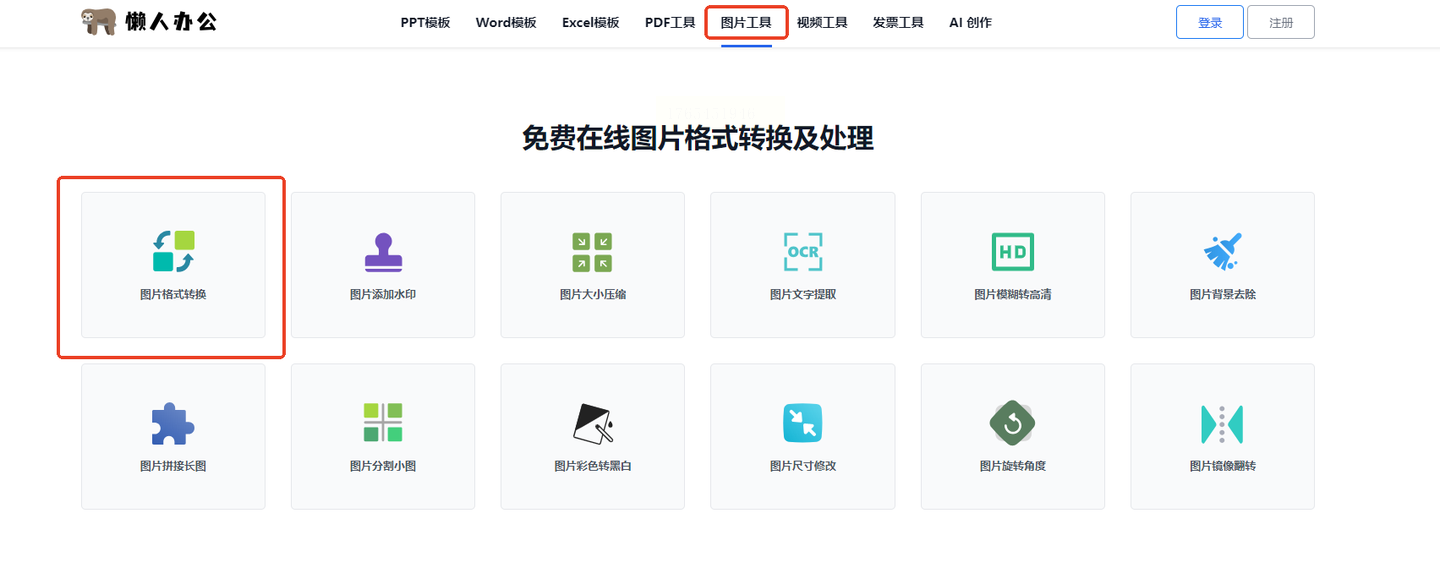
Task: Click the 登录 button
Action: (x=1210, y=22)
